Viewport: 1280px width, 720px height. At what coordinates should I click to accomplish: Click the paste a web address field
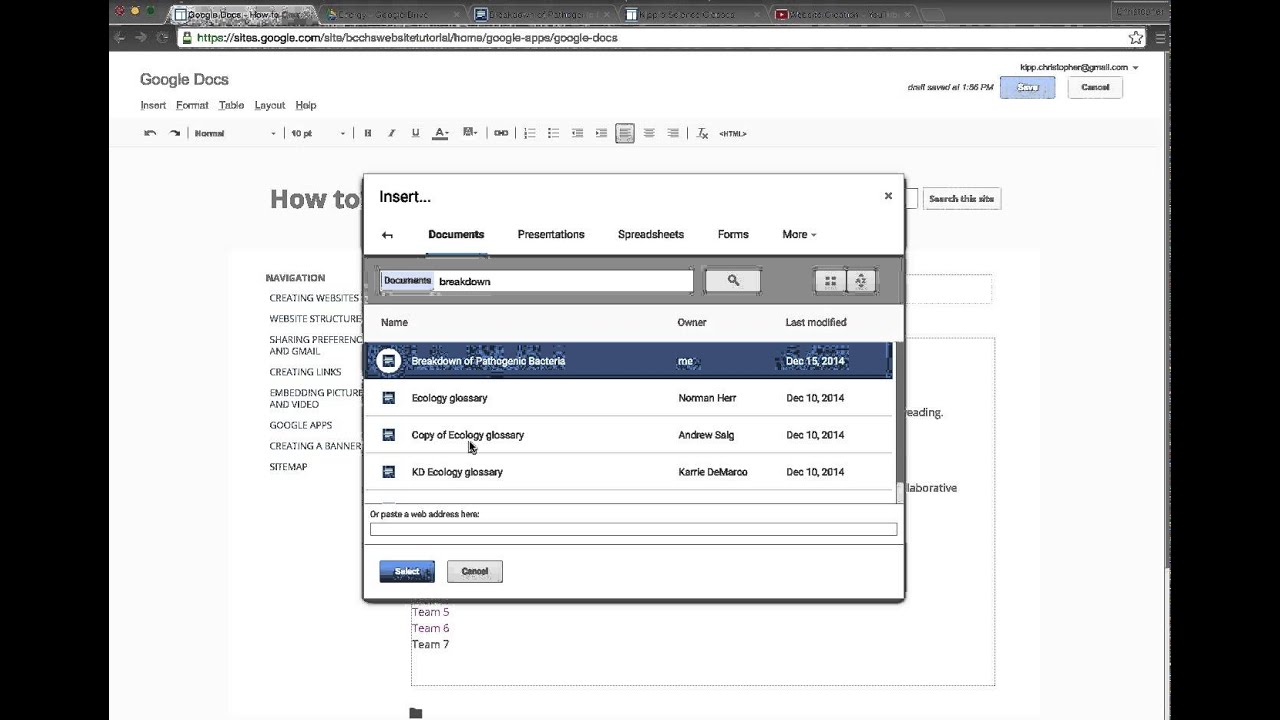pos(633,529)
